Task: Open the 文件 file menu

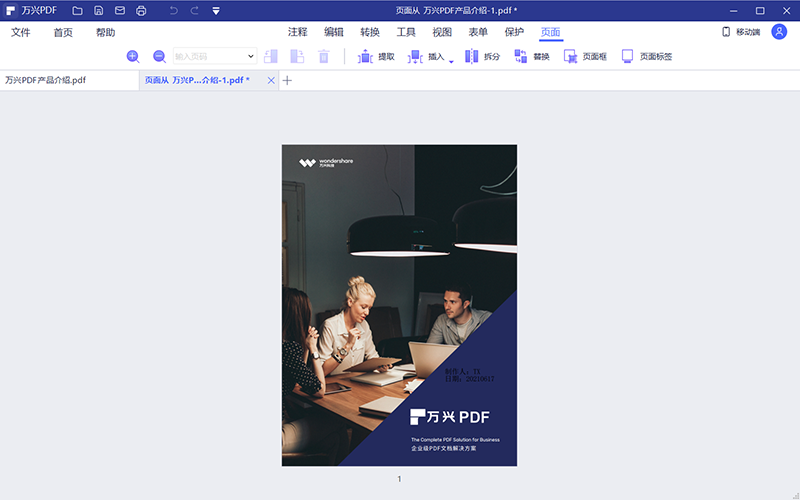Action: coord(21,32)
